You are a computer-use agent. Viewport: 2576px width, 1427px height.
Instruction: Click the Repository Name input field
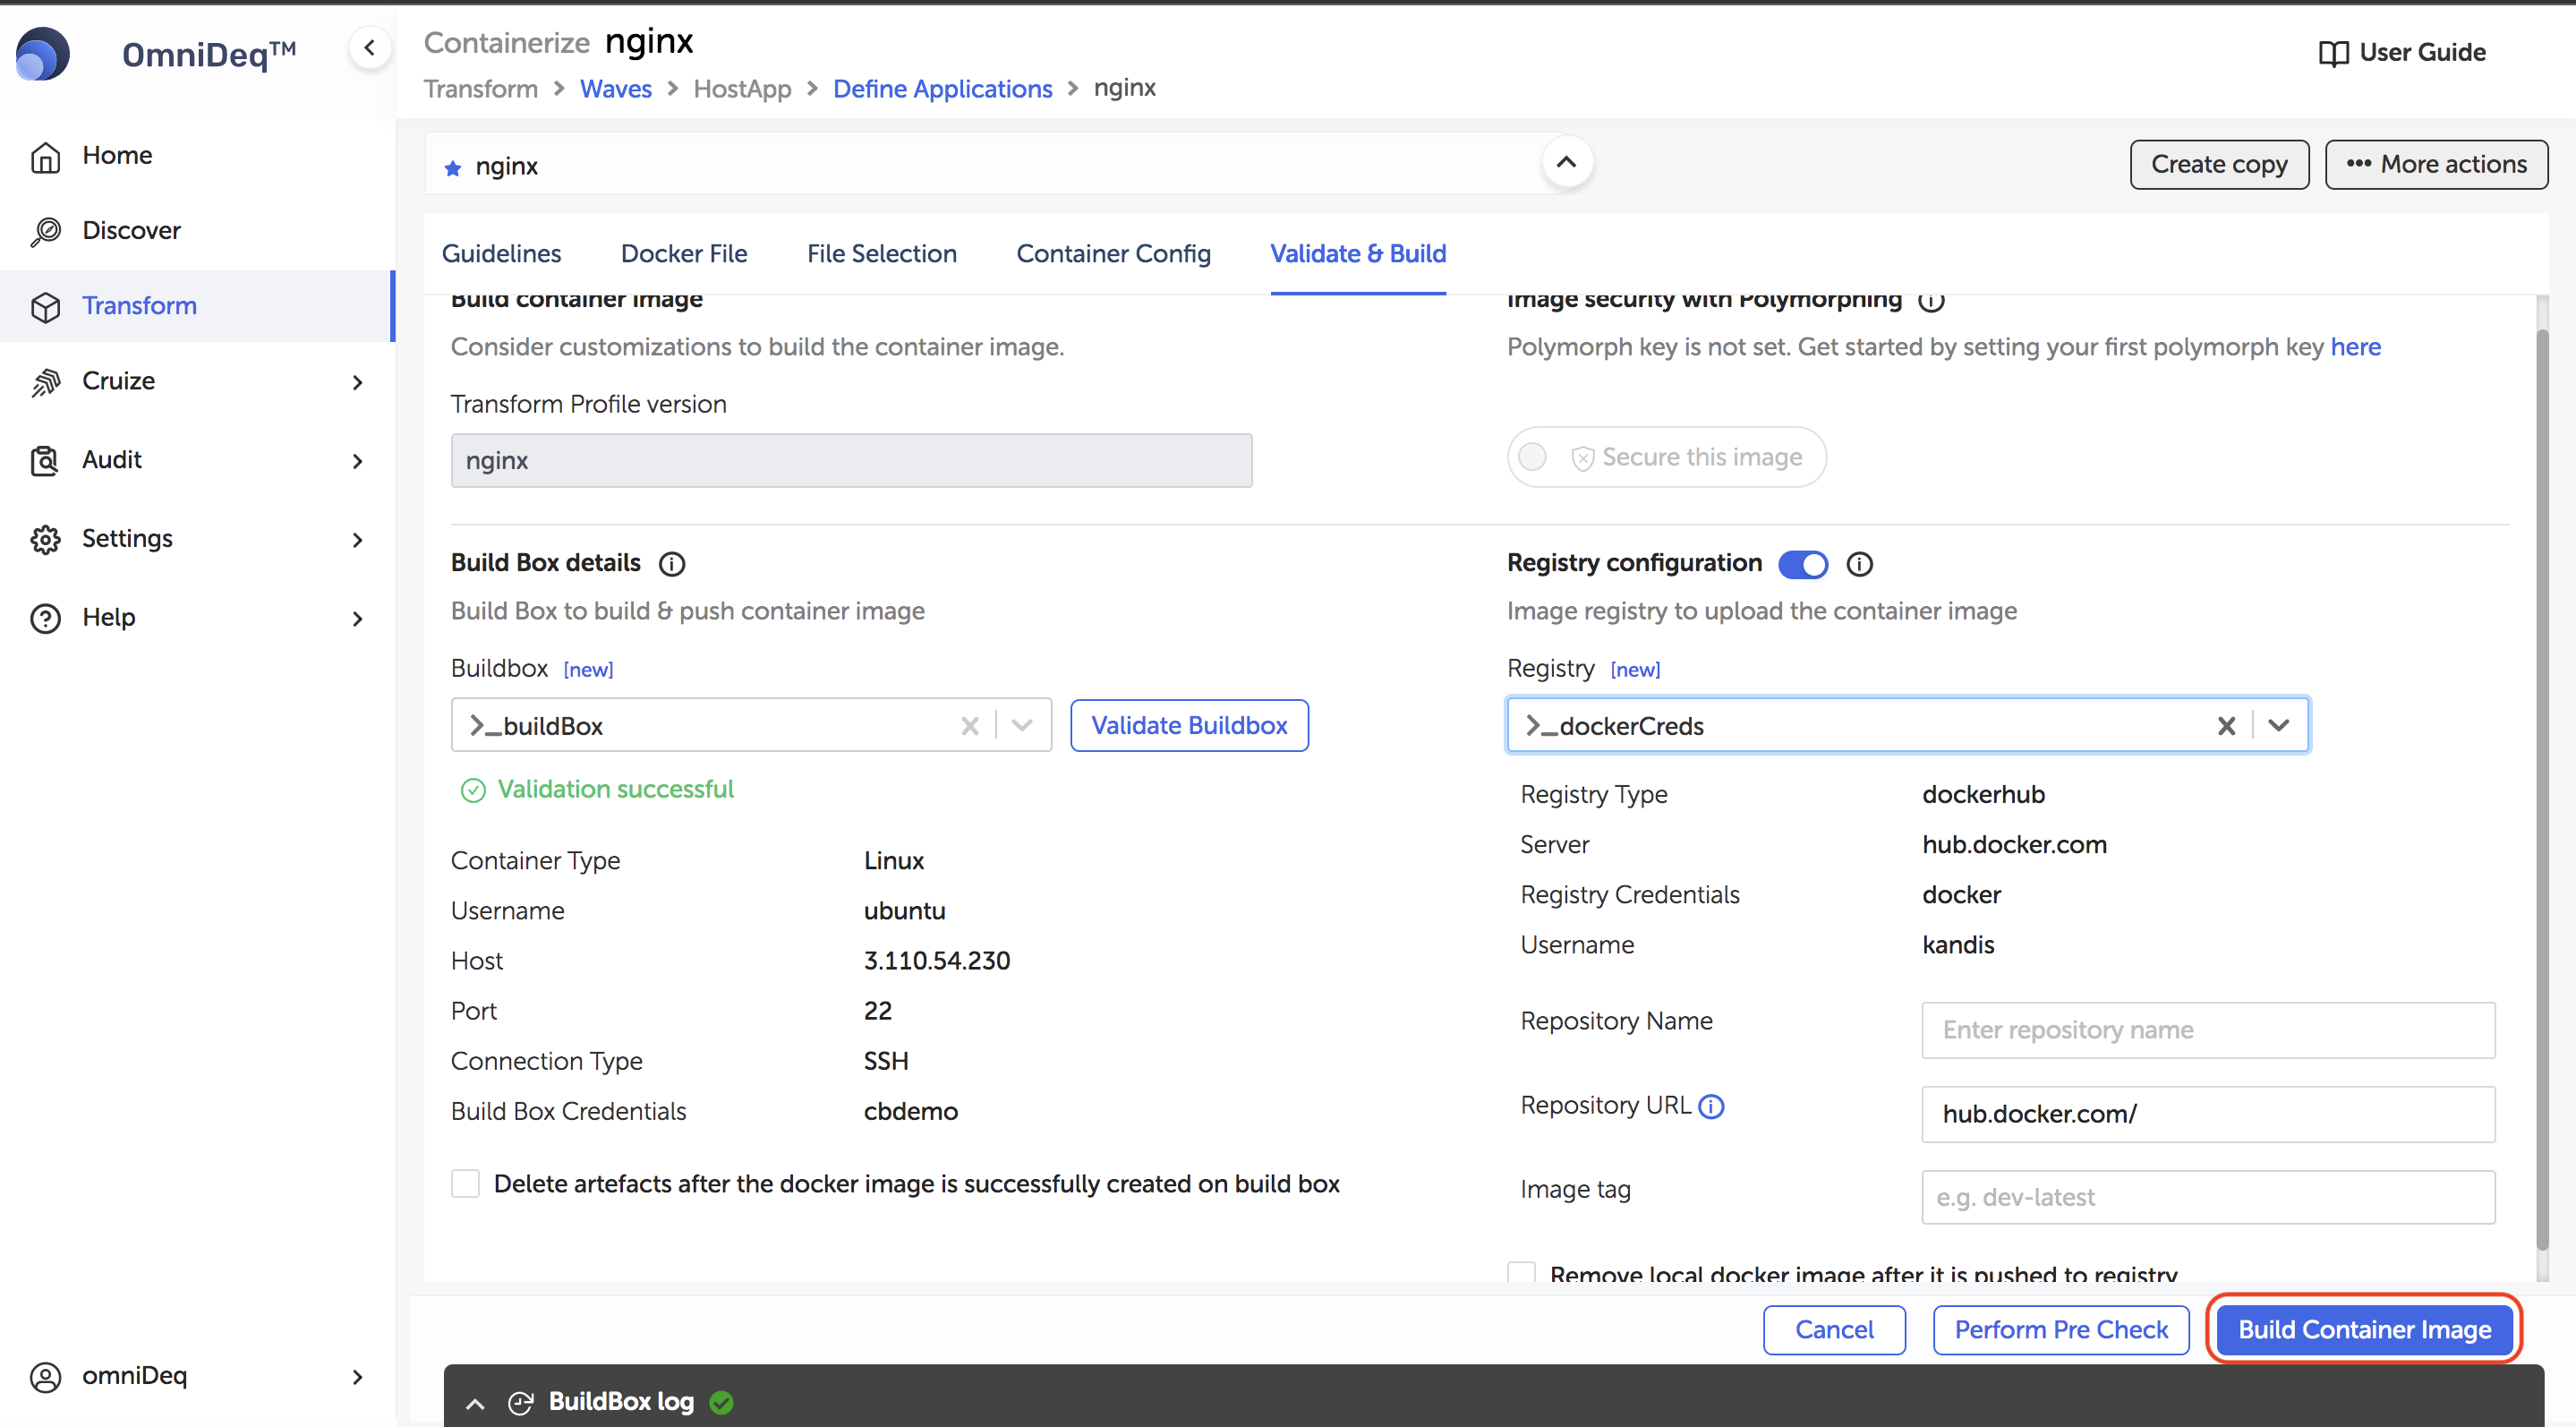(2207, 1030)
